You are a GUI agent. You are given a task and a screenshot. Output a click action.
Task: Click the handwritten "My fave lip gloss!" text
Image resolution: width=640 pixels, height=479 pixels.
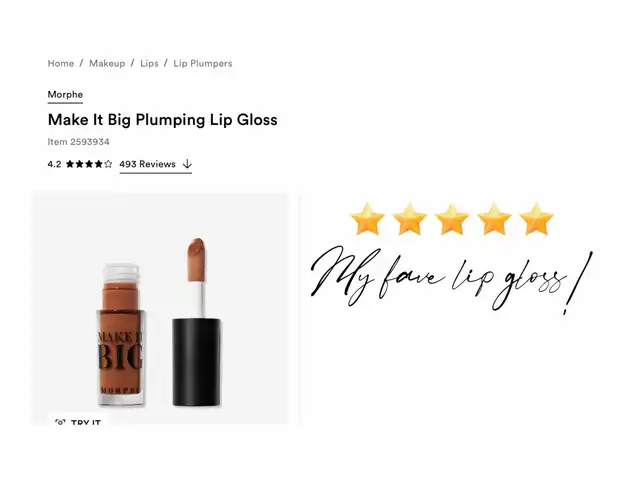point(450,275)
